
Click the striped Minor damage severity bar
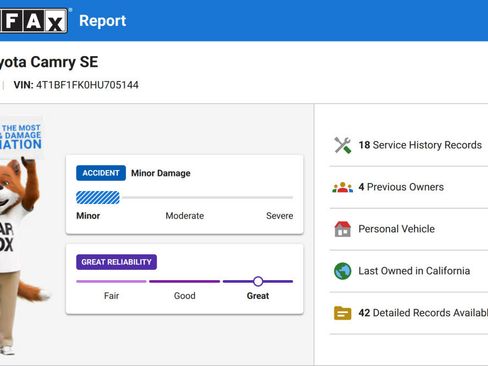(x=98, y=198)
